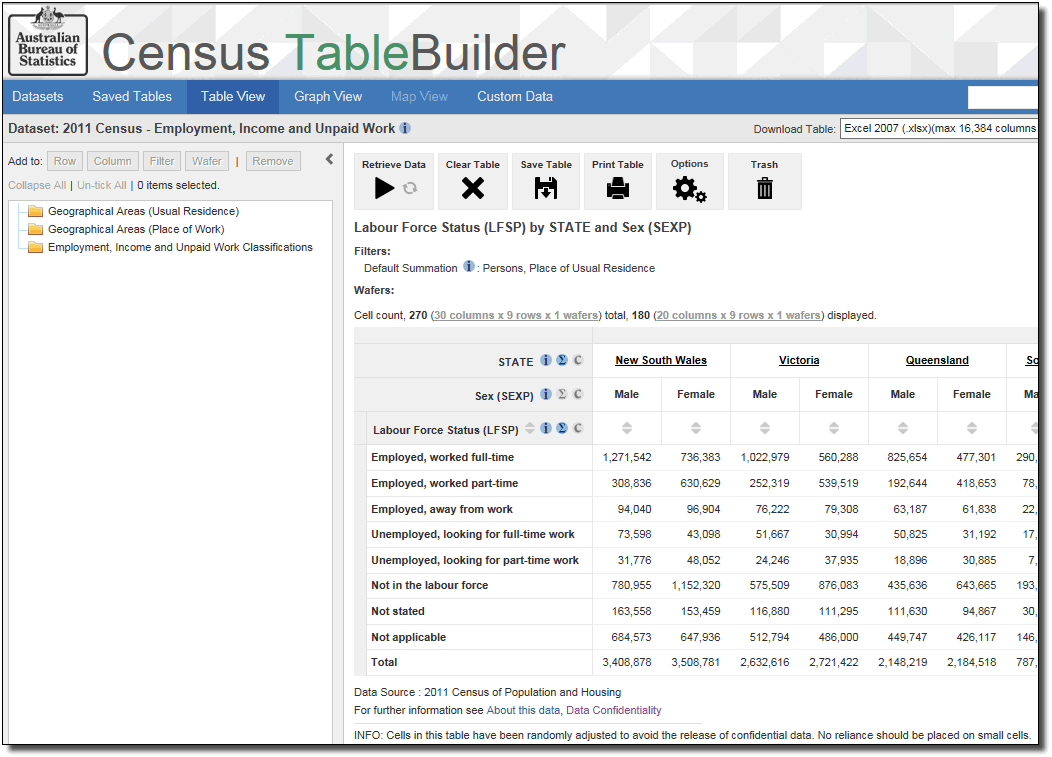Viewport: 1052px width, 757px height.
Task: Expand Employment, Income and Unpaid Work Classifications
Action: point(36,247)
